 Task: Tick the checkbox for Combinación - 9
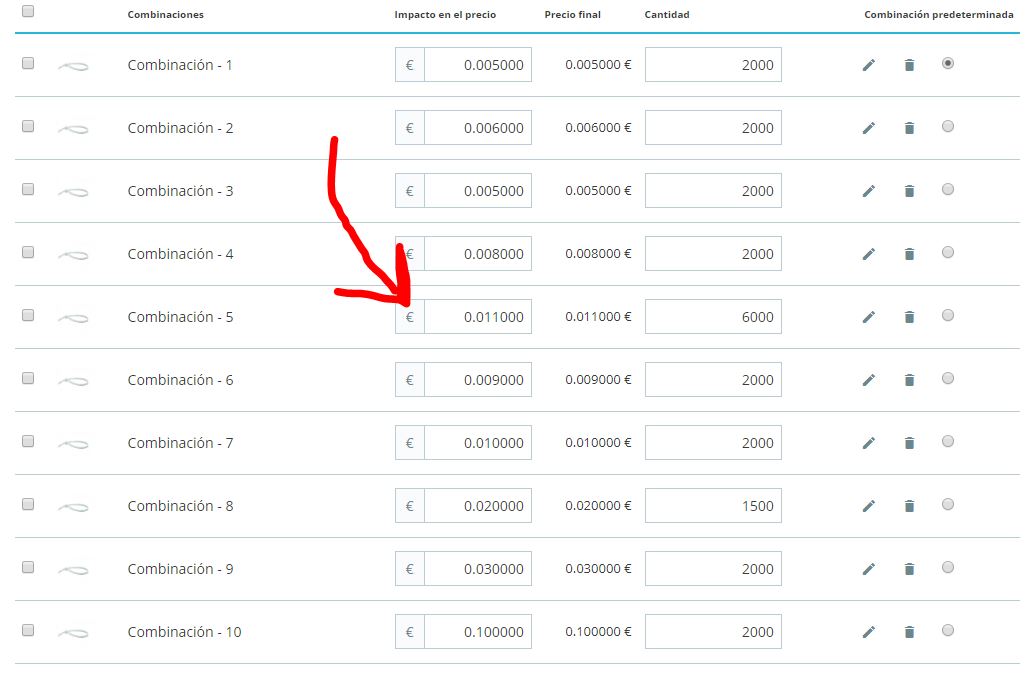(28, 567)
